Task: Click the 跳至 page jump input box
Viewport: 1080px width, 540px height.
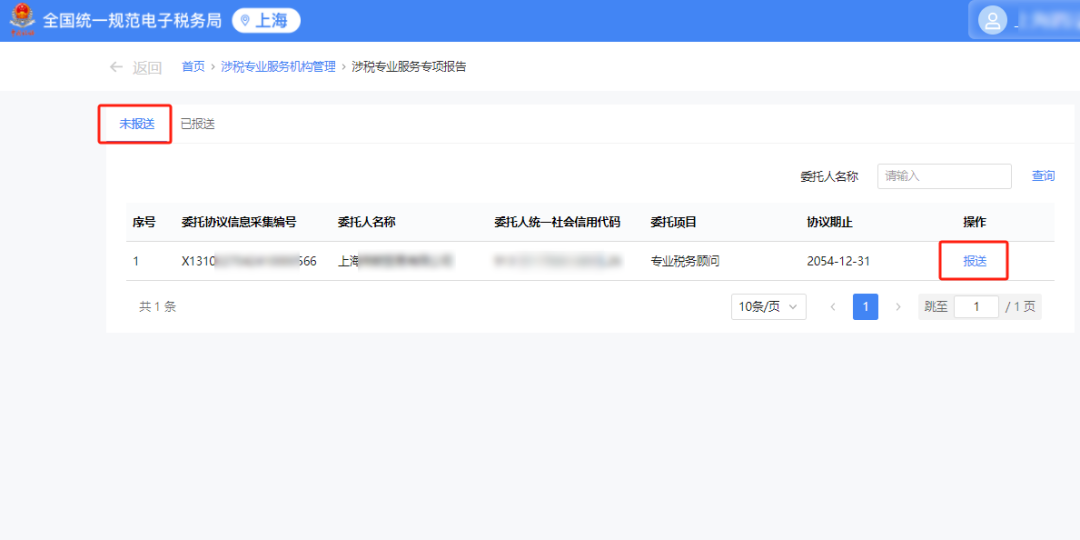Action: [x=976, y=307]
